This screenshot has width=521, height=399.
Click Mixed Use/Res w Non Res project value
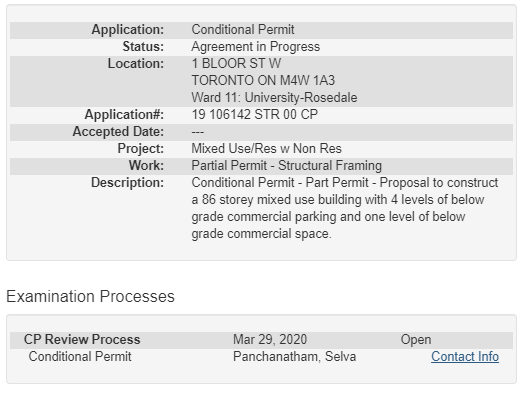pos(266,148)
